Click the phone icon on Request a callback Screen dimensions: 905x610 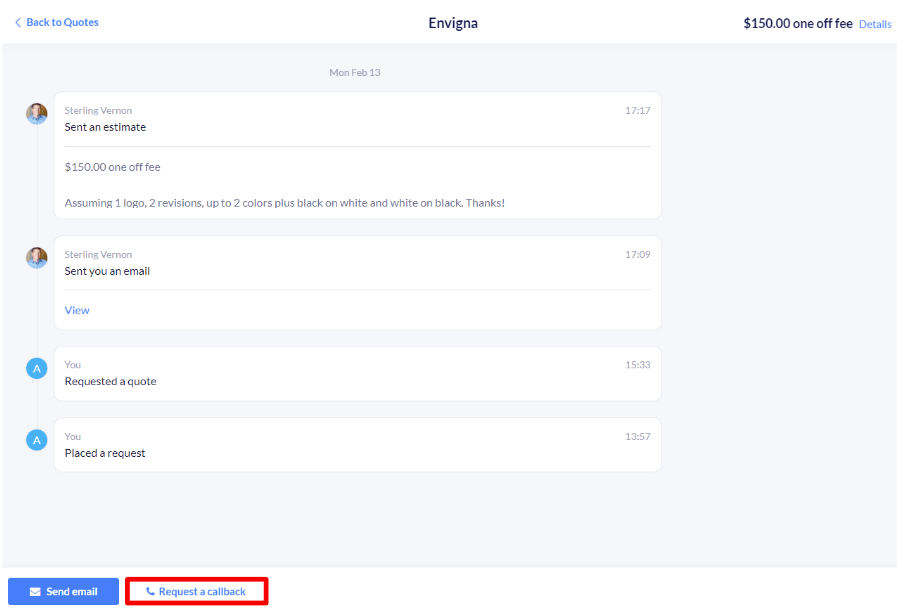coord(150,592)
